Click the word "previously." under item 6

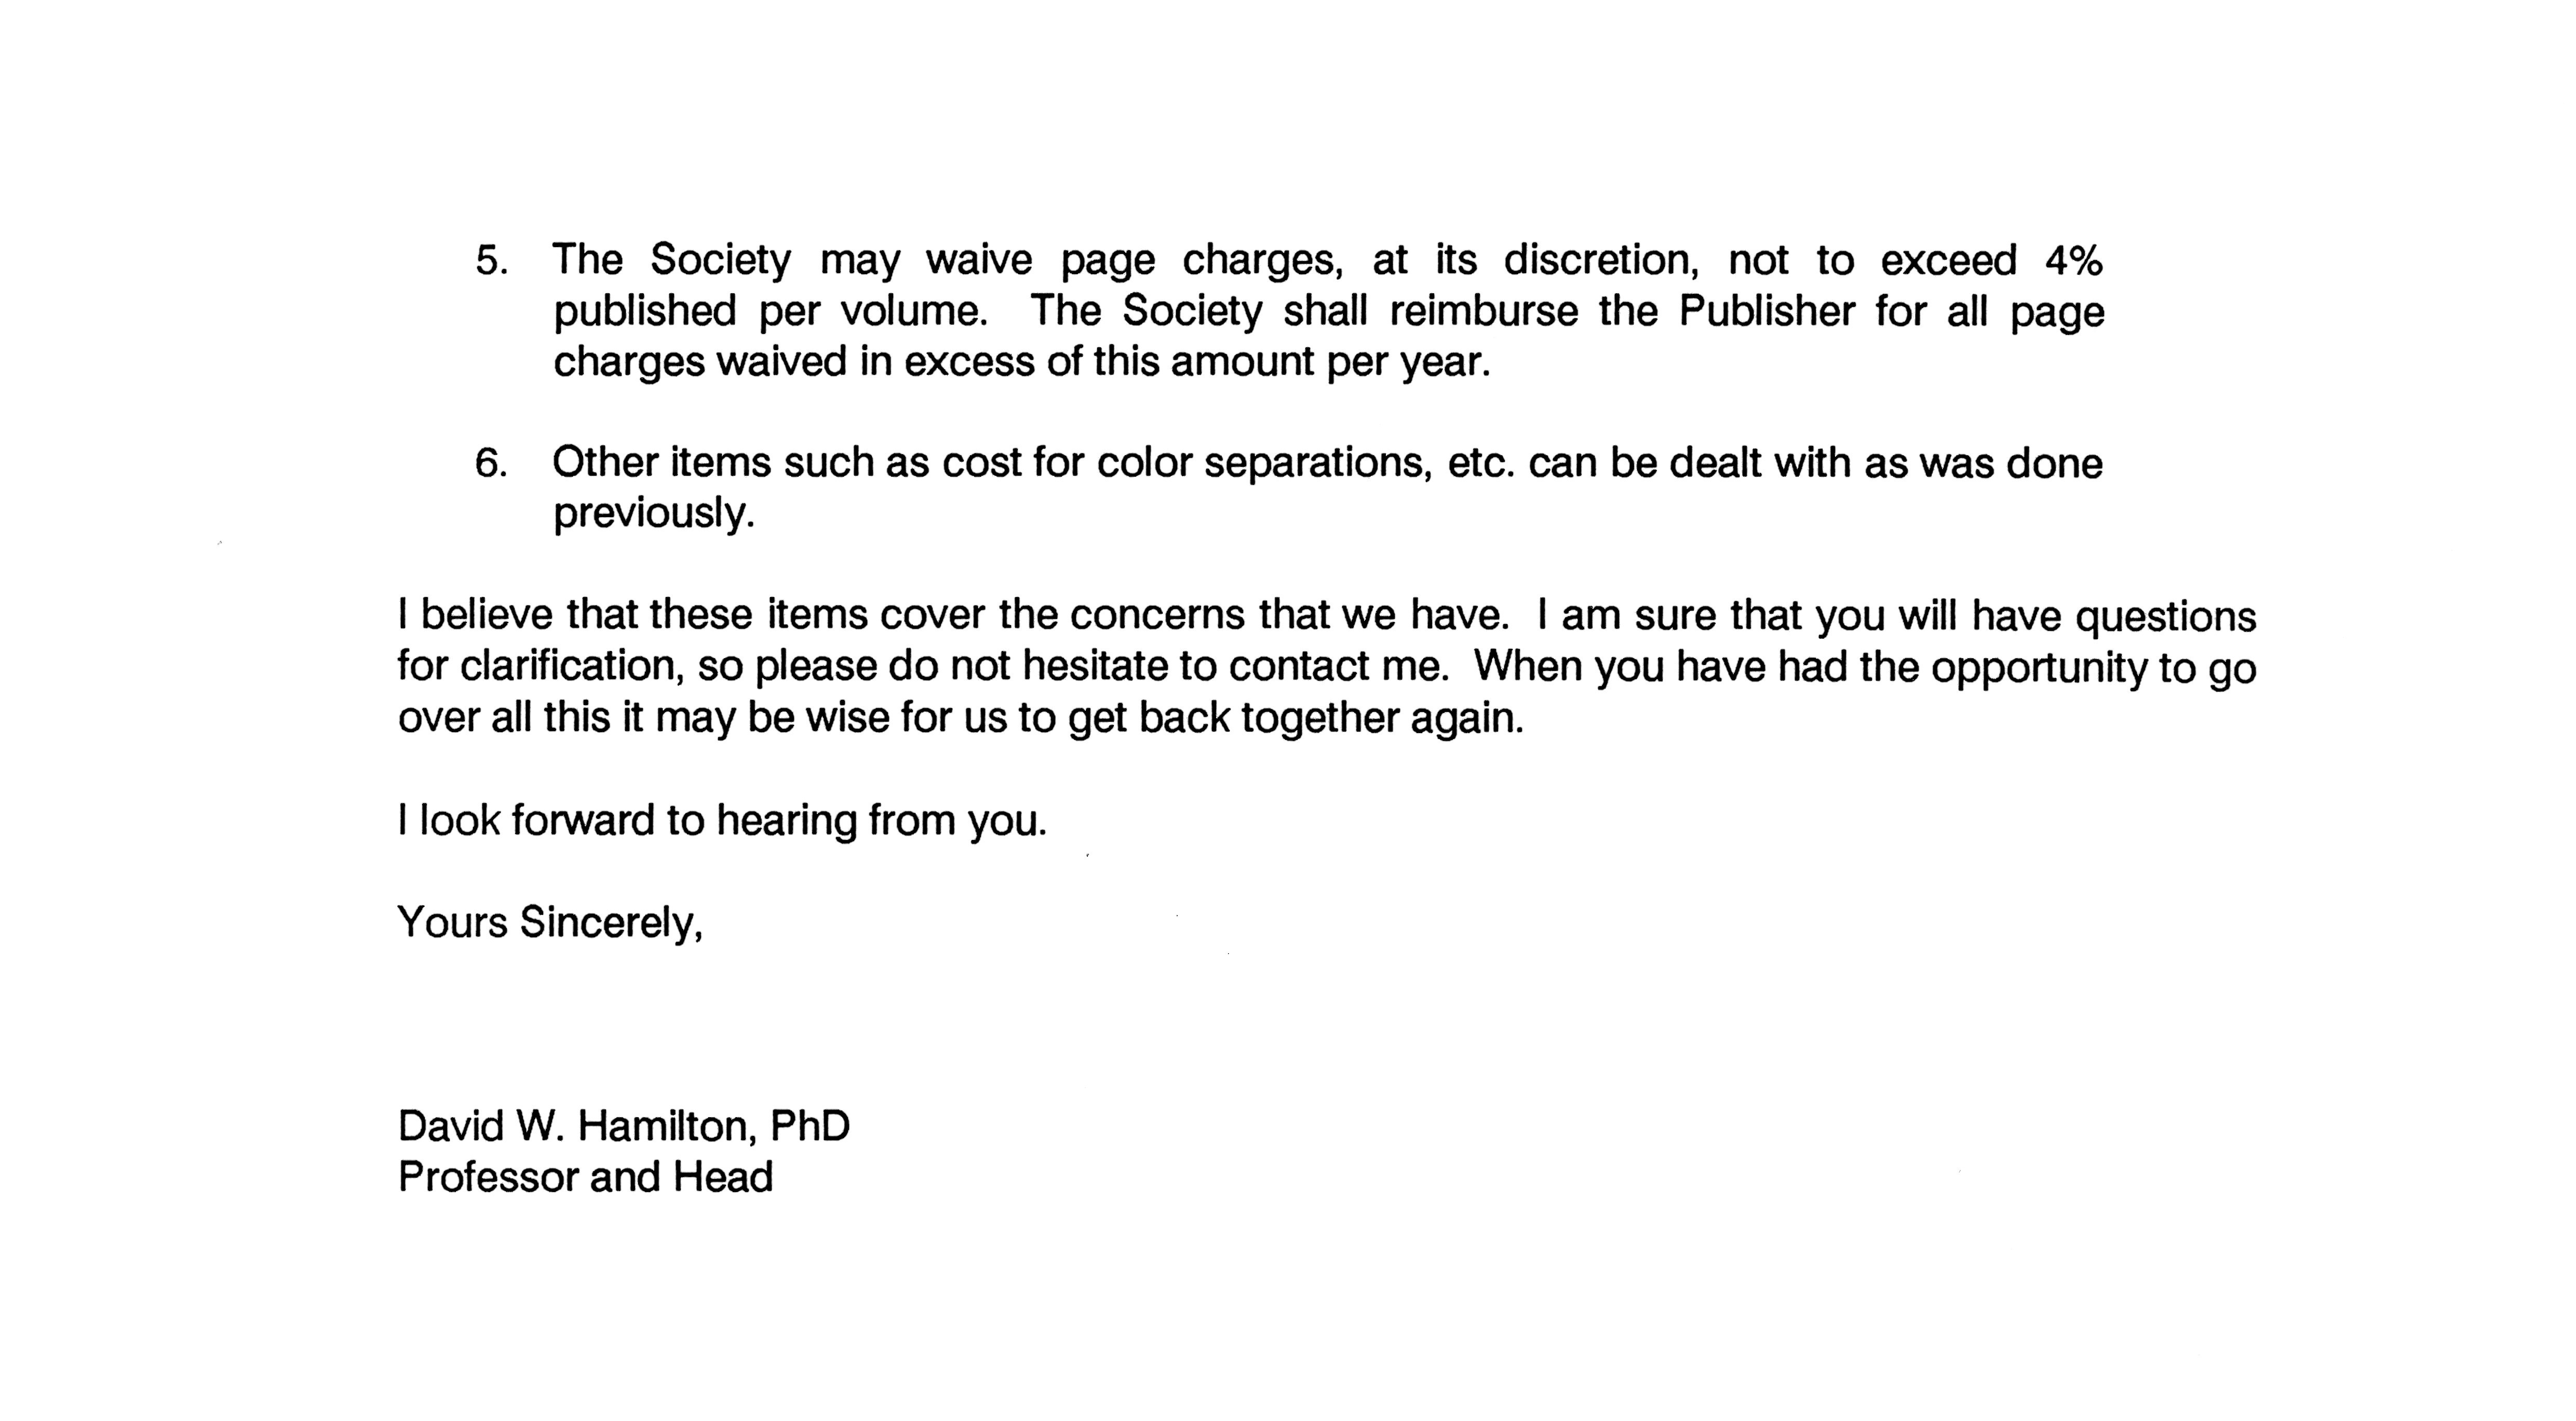[x=654, y=514]
